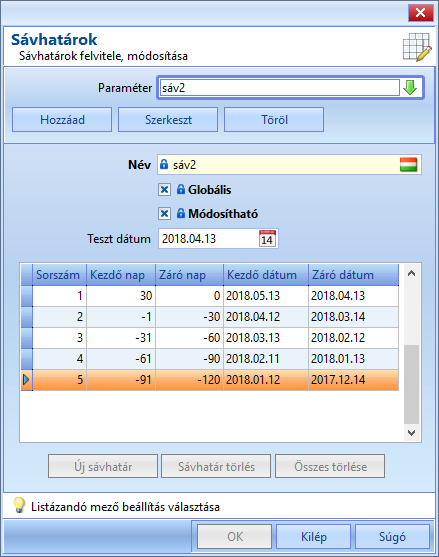
Task: Sort by the Kezdő dátum column header
Action: (266, 275)
